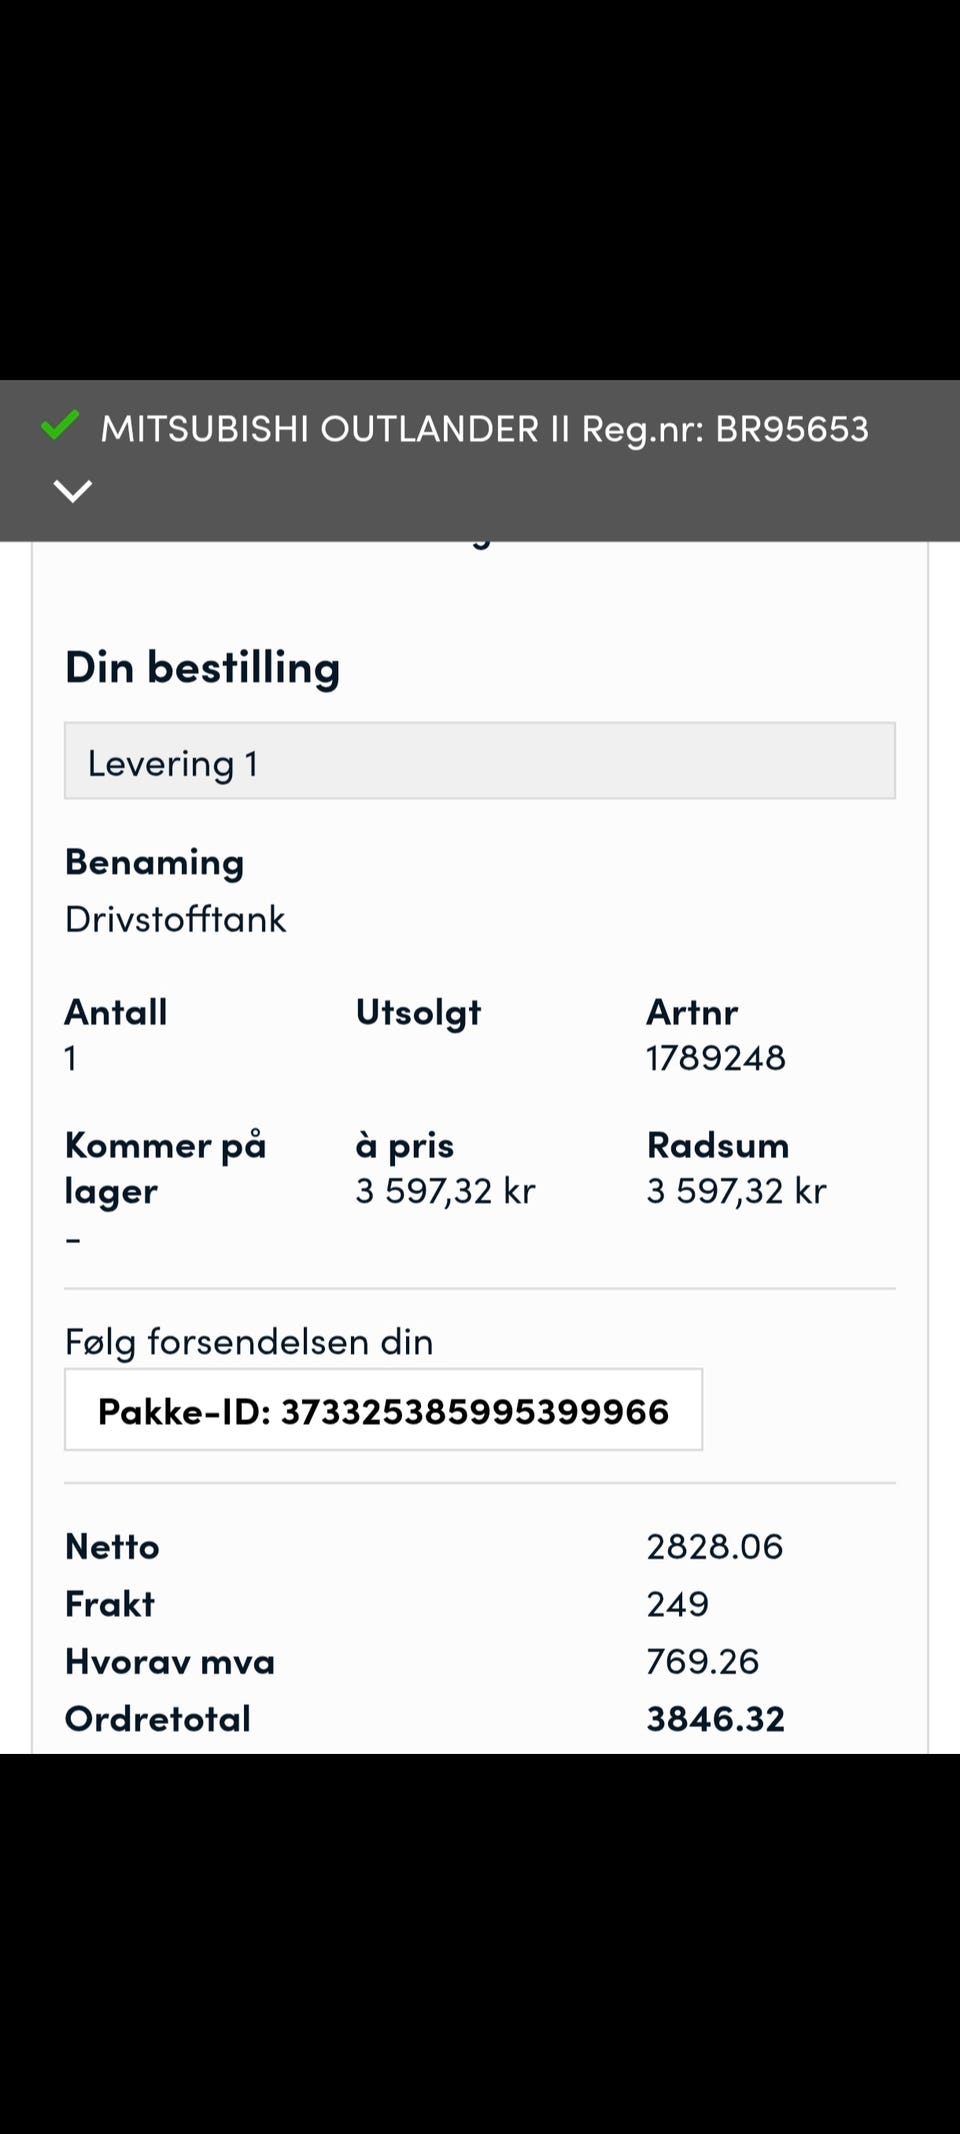Select the Benaming label

[155, 863]
